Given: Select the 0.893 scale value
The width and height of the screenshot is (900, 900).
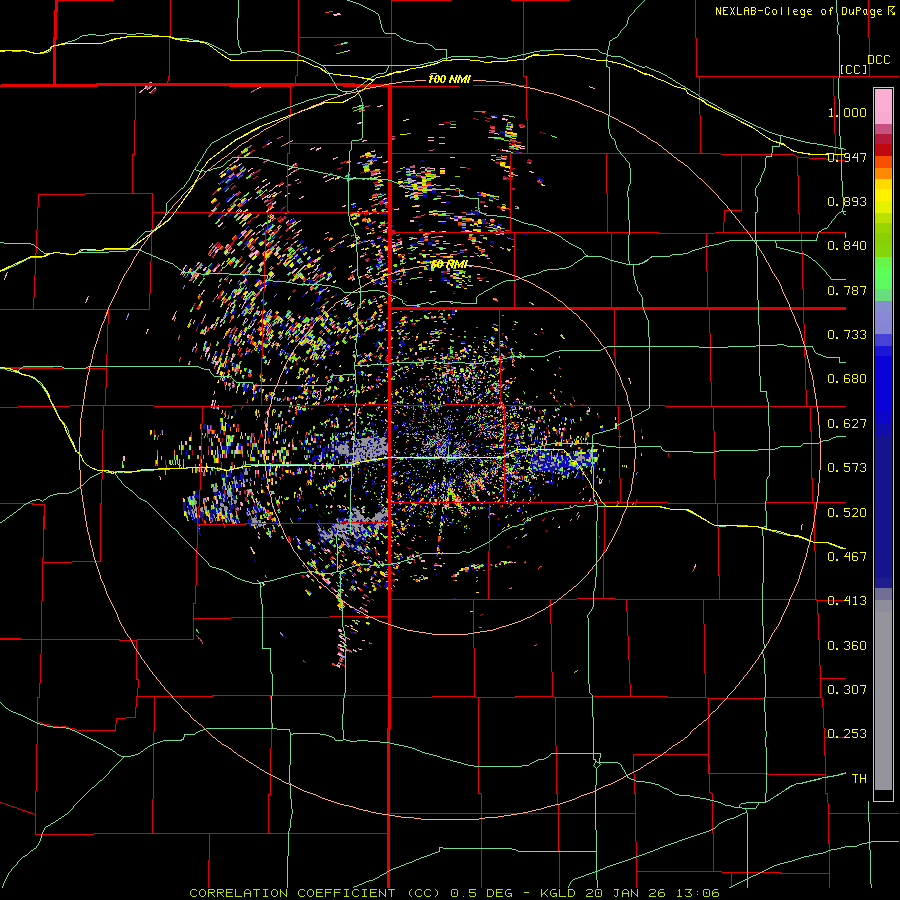Looking at the screenshot, I should (847, 201).
